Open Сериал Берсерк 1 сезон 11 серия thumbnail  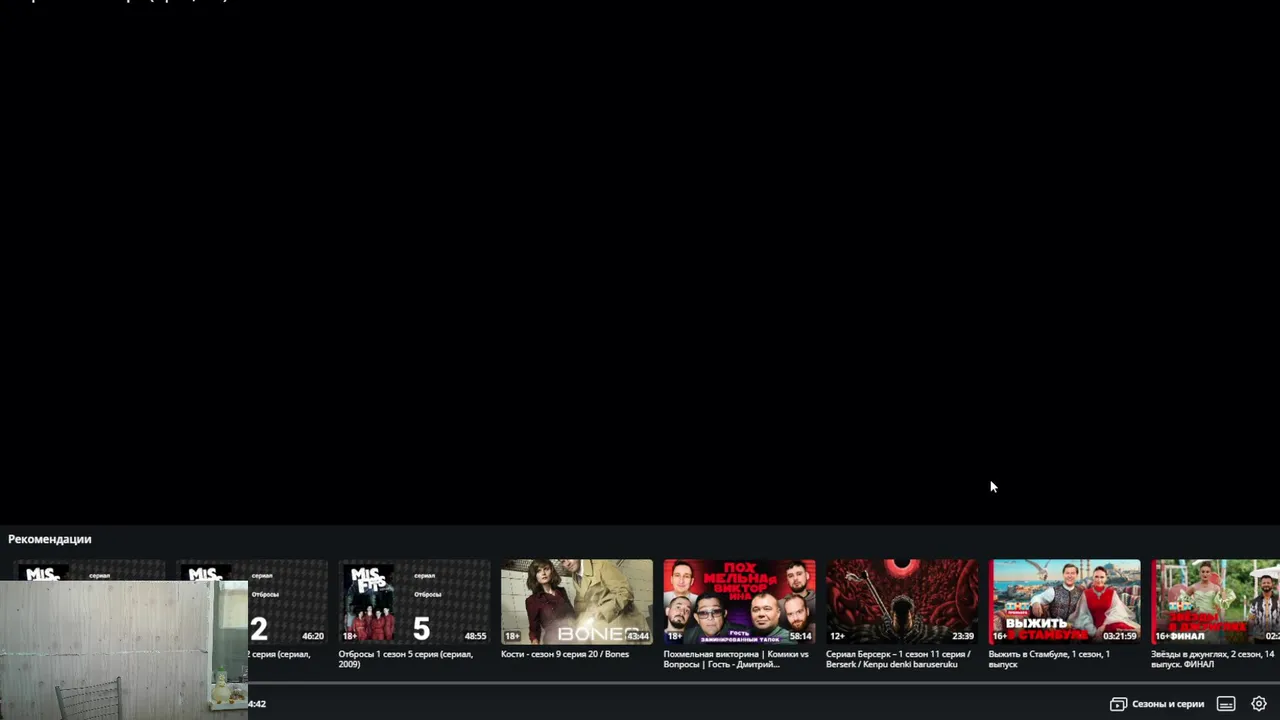coord(902,602)
